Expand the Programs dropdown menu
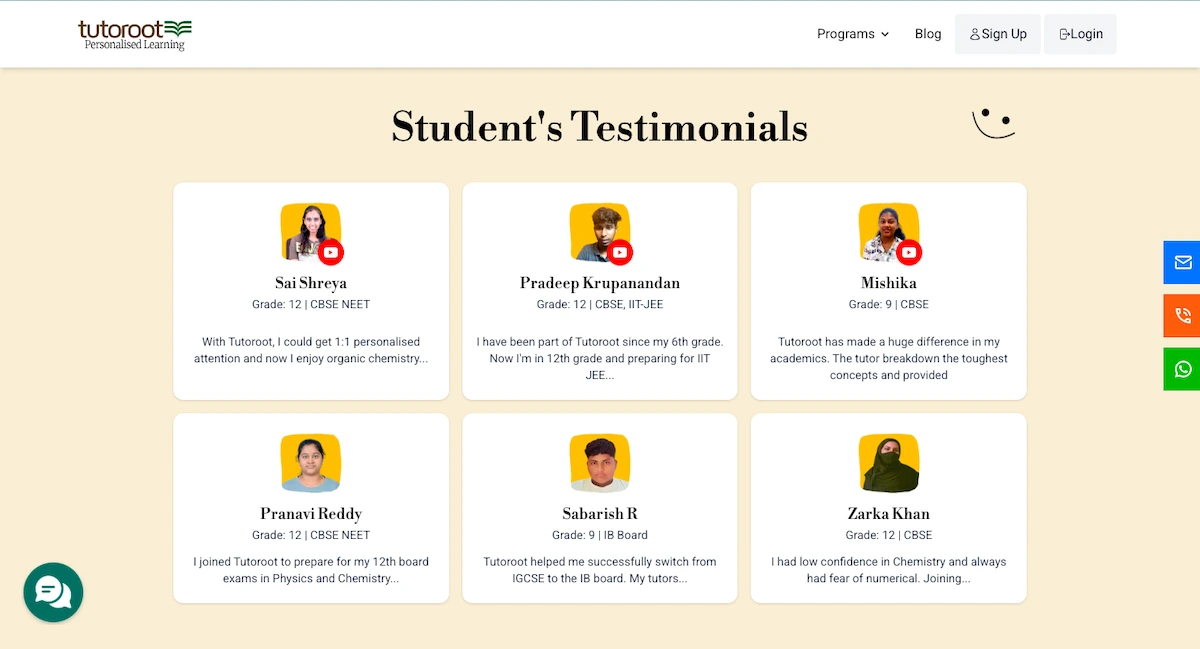 click(852, 34)
